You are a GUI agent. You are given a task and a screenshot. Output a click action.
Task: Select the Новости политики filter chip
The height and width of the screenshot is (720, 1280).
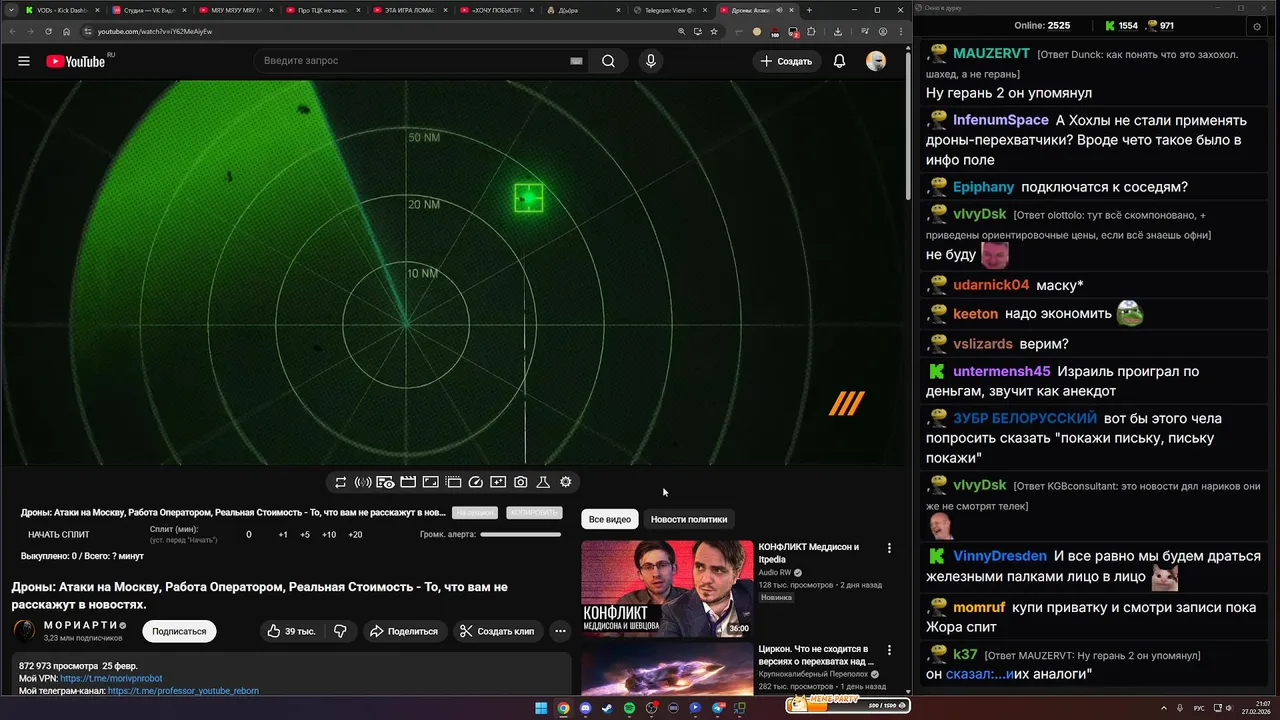(x=689, y=519)
